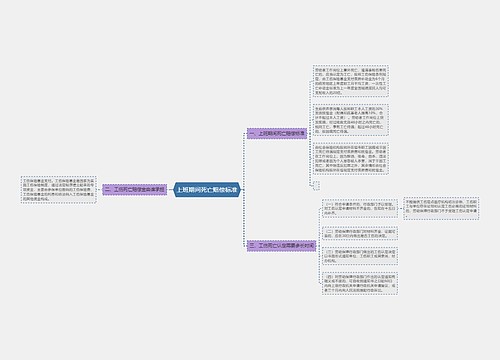The width and height of the screenshot is (500, 360).
Task: Select the sub-item (二) under branch 三
Action: tap(360, 233)
